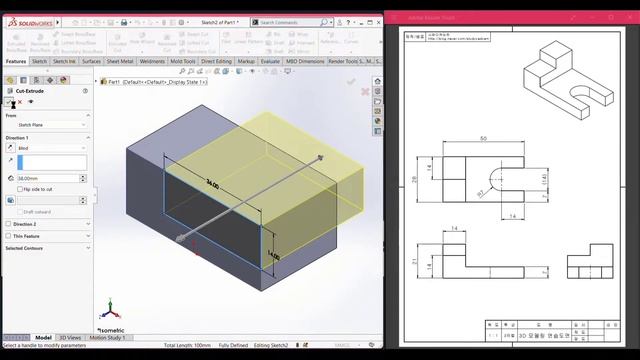Confirm Cut-Extrude with green check mark
This screenshot has height=360, width=640.
pyautogui.click(x=9, y=102)
